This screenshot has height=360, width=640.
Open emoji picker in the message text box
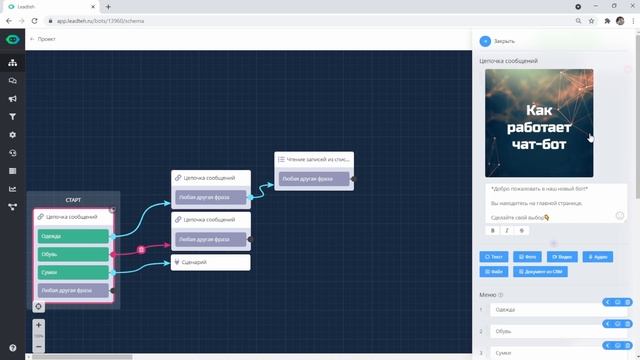(x=620, y=216)
